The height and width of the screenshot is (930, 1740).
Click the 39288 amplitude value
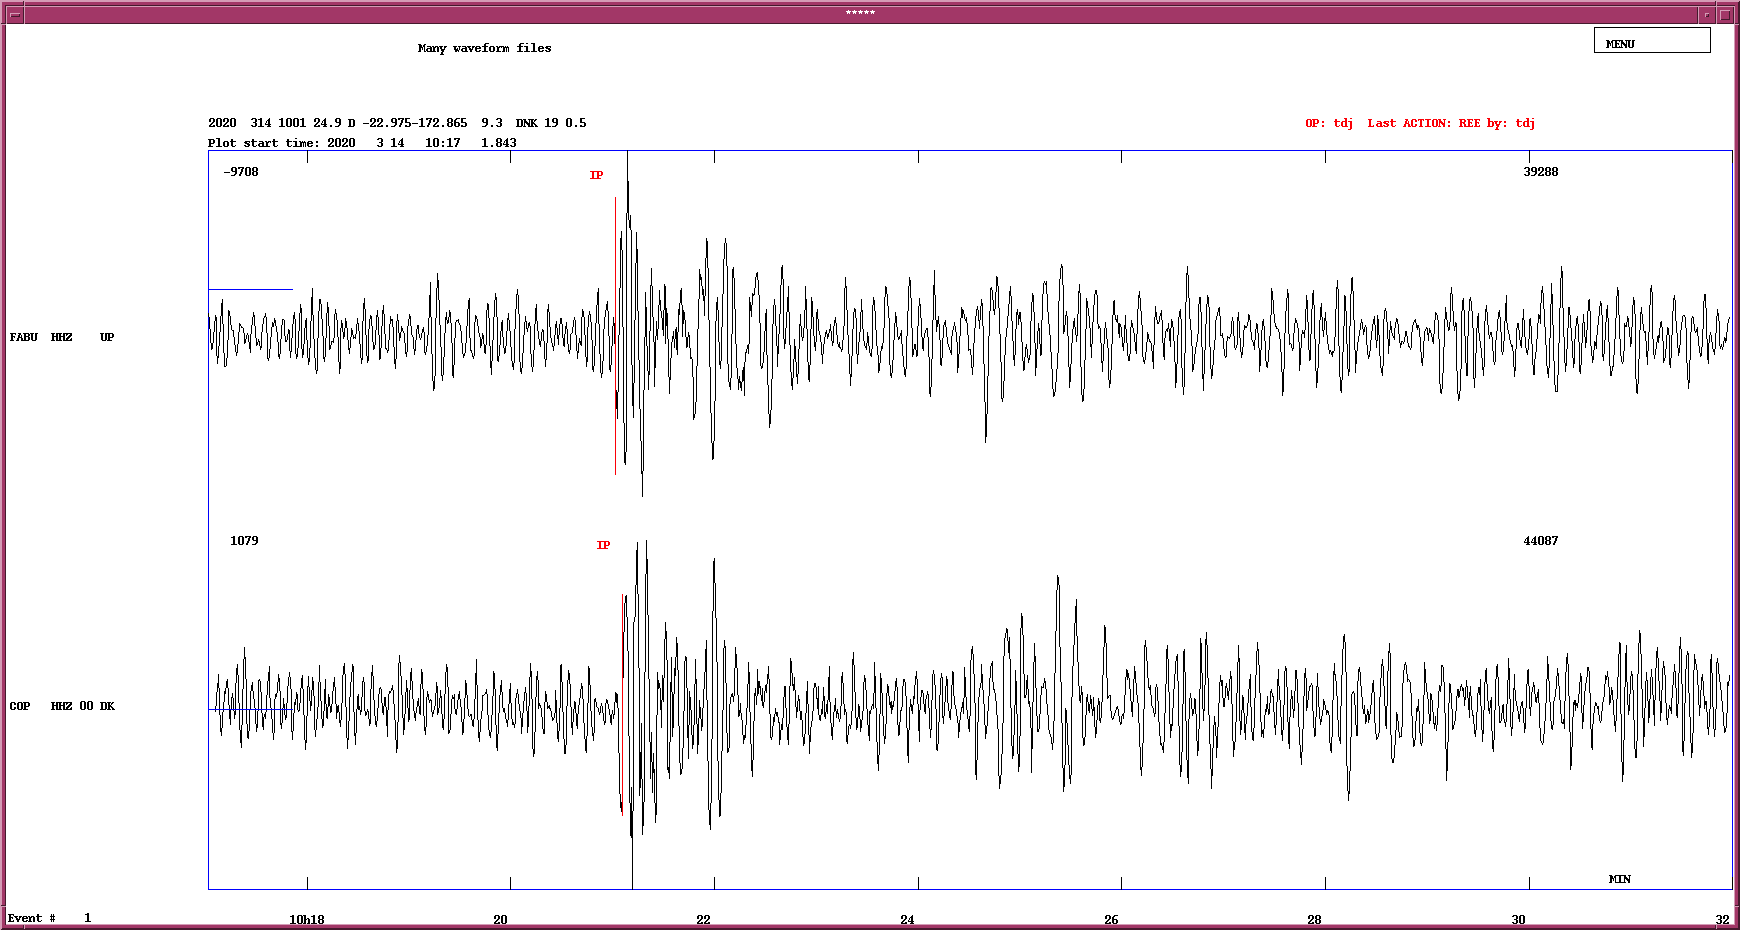pos(1539,171)
